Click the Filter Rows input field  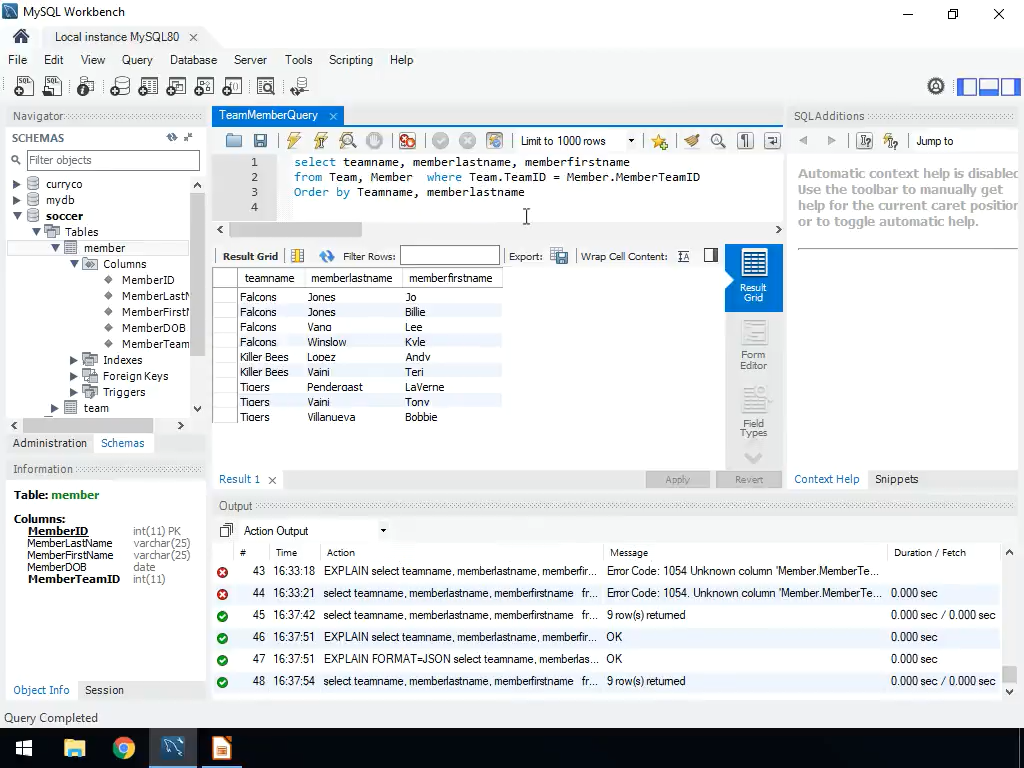coord(449,256)
